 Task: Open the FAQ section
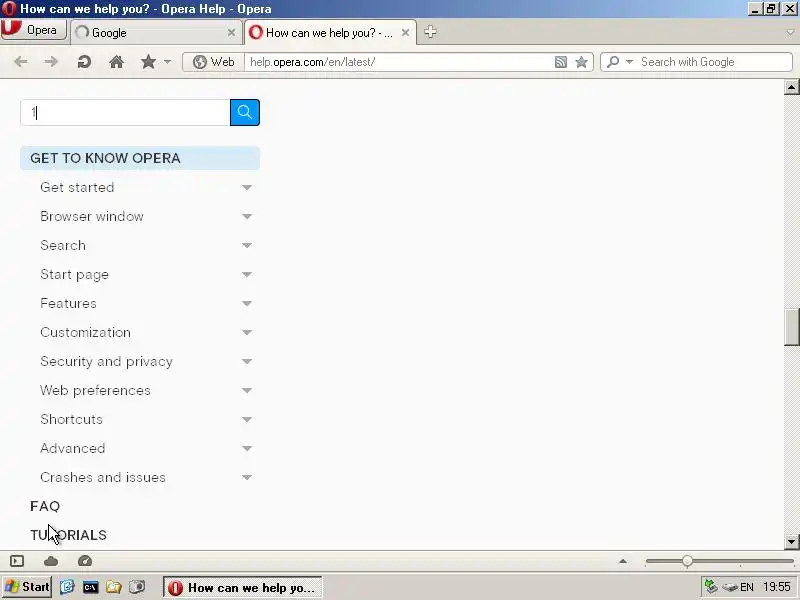click(x=45, y=506)
